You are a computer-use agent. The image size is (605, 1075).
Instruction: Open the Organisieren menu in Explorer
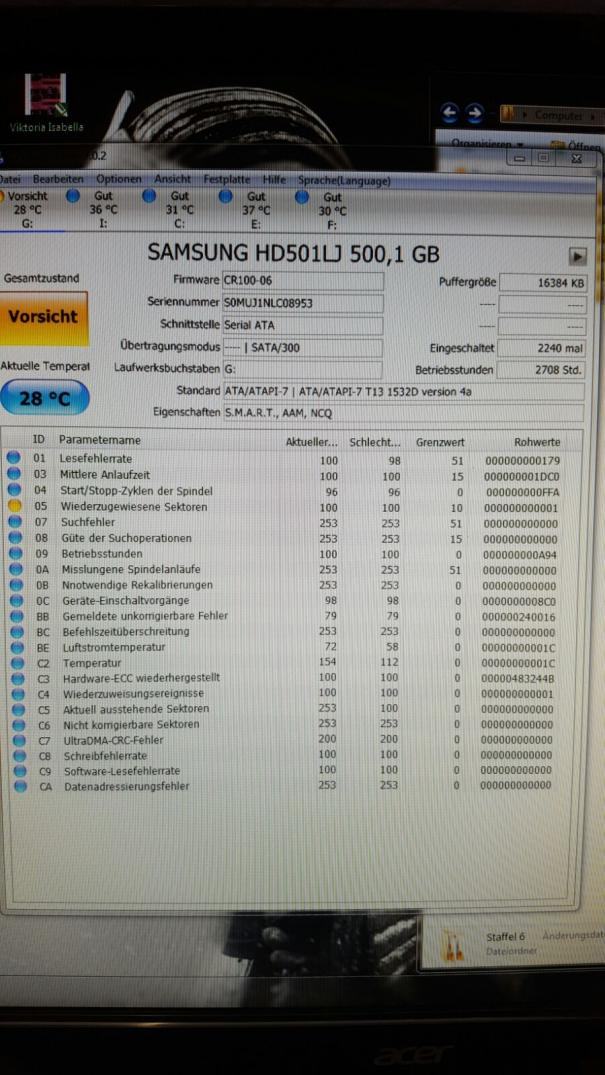pos(488,145)
